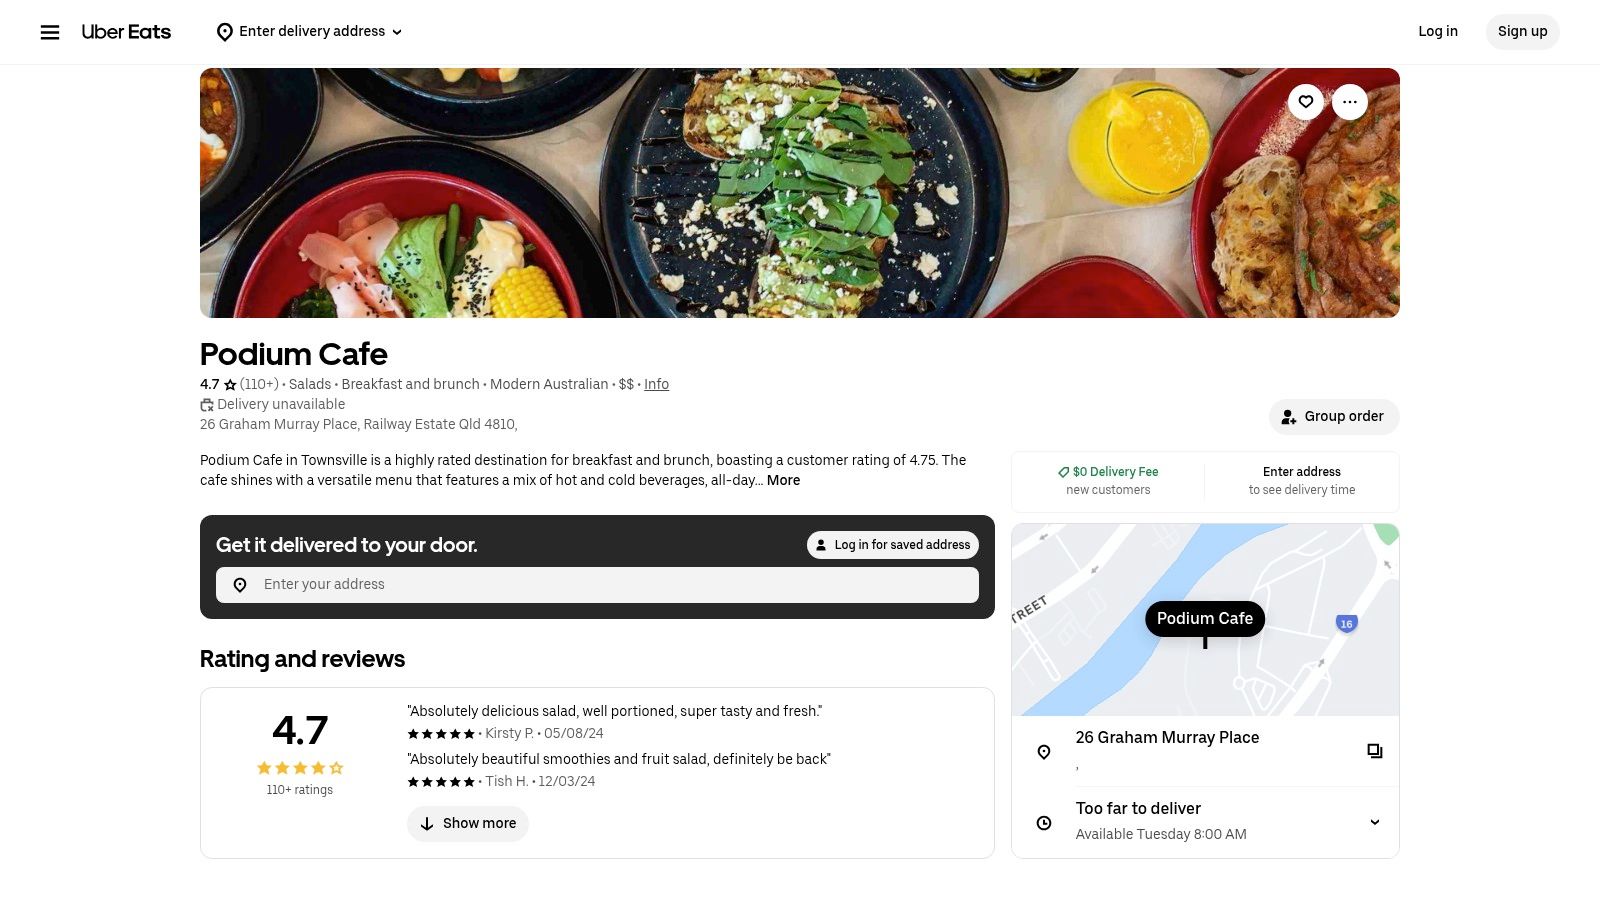Click the location pin in the address field
The height and width of the screenshot is (900, 1600).
(240, 584)
